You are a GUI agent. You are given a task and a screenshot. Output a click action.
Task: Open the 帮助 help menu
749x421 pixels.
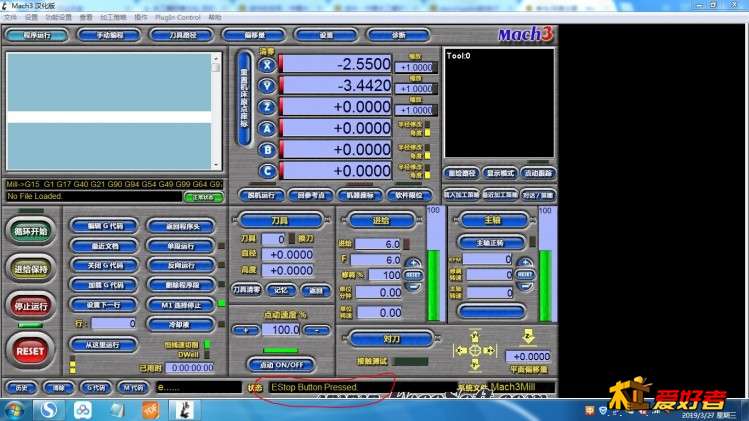click(215, 17)
